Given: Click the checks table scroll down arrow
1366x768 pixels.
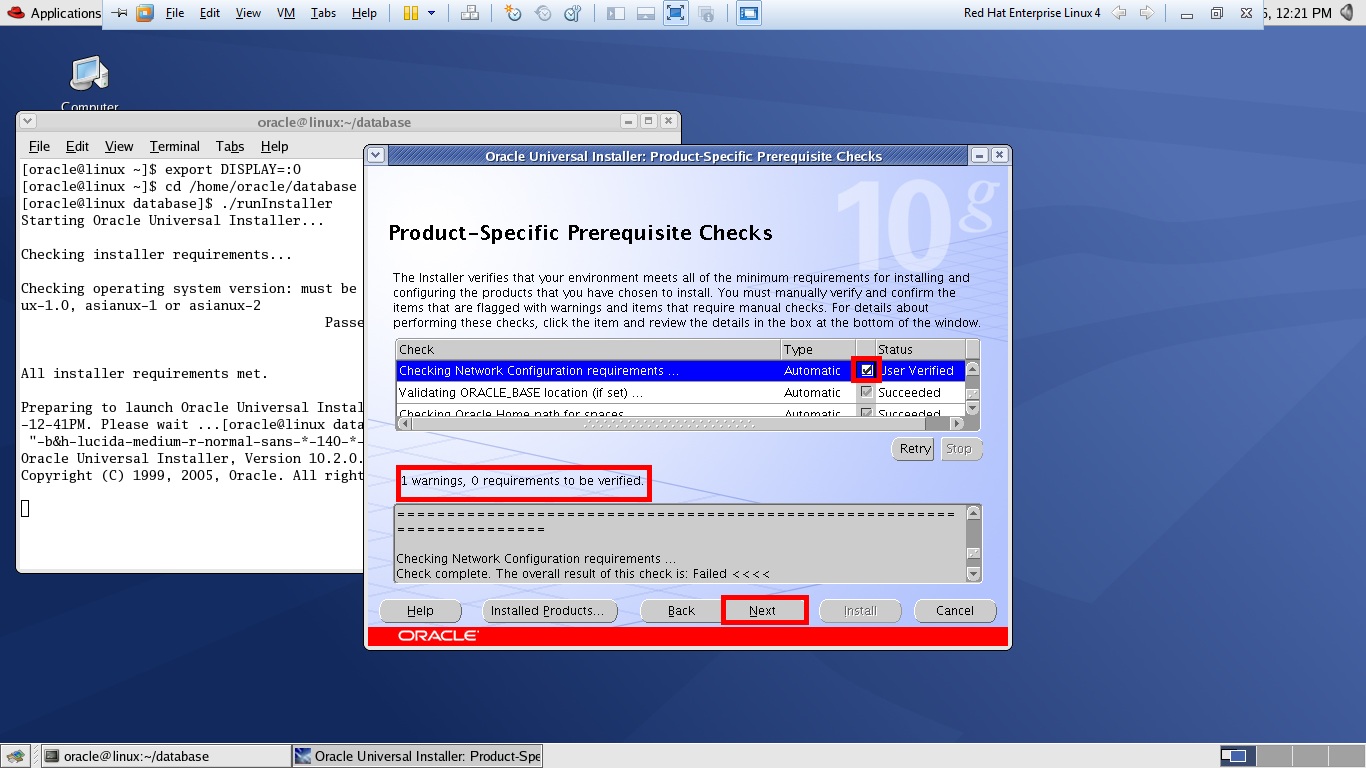Looking at the screenshot, I should (x=972, y=409).
